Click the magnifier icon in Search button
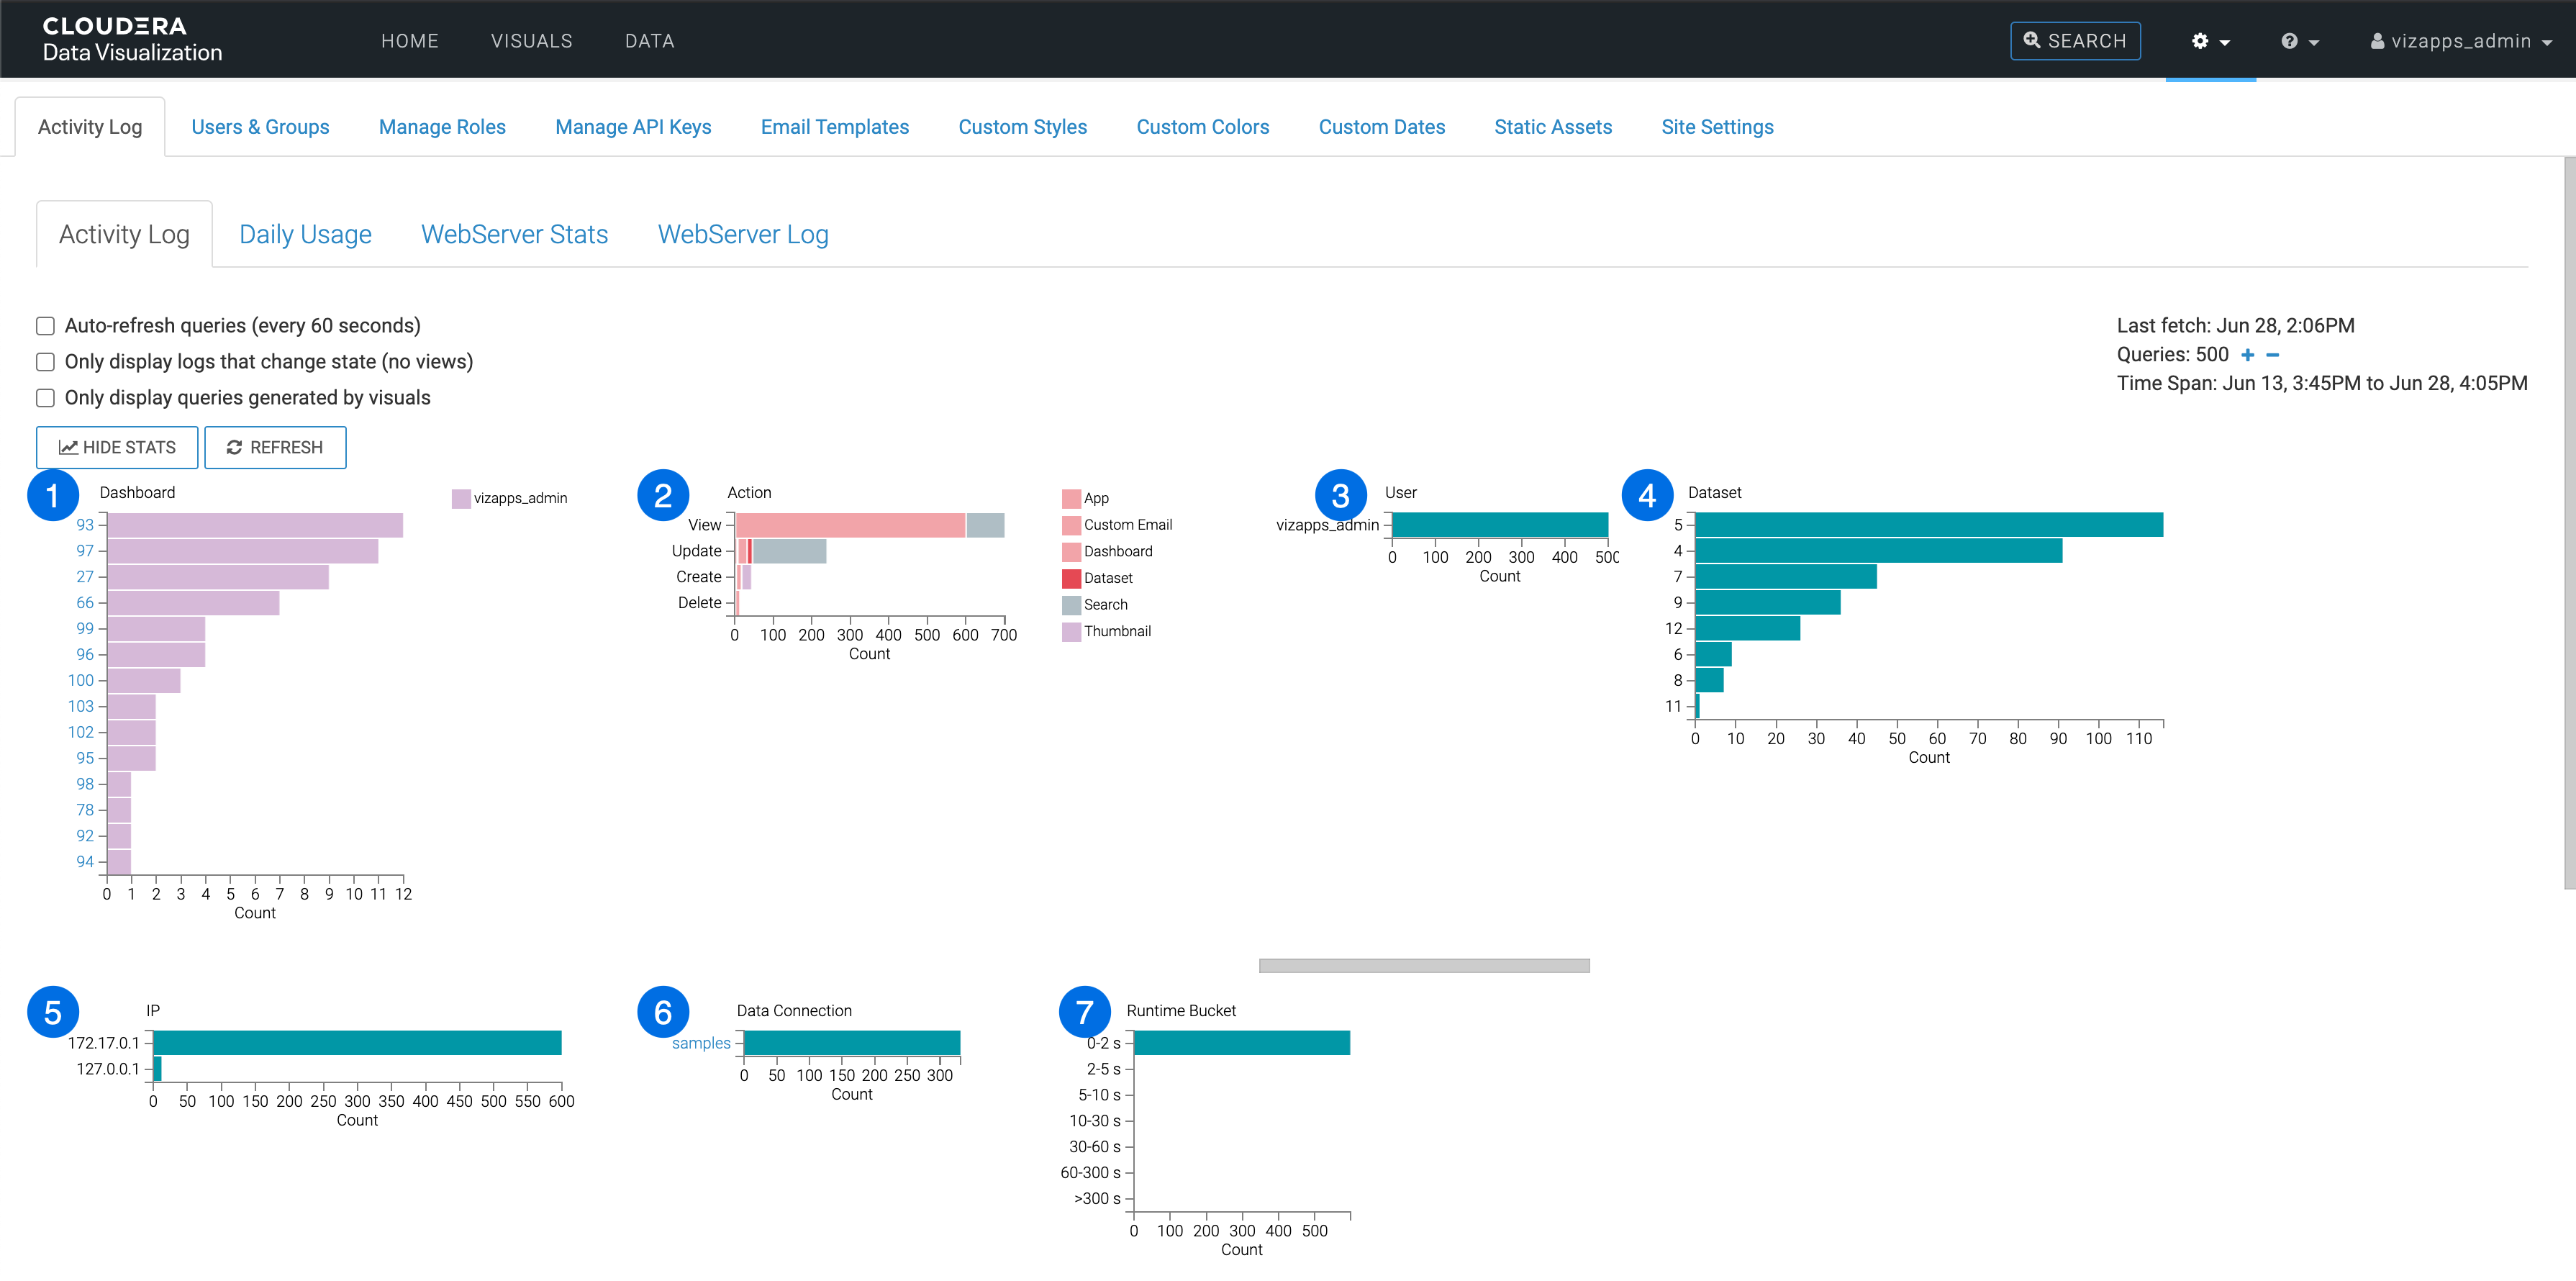 tap(2031, 40)
